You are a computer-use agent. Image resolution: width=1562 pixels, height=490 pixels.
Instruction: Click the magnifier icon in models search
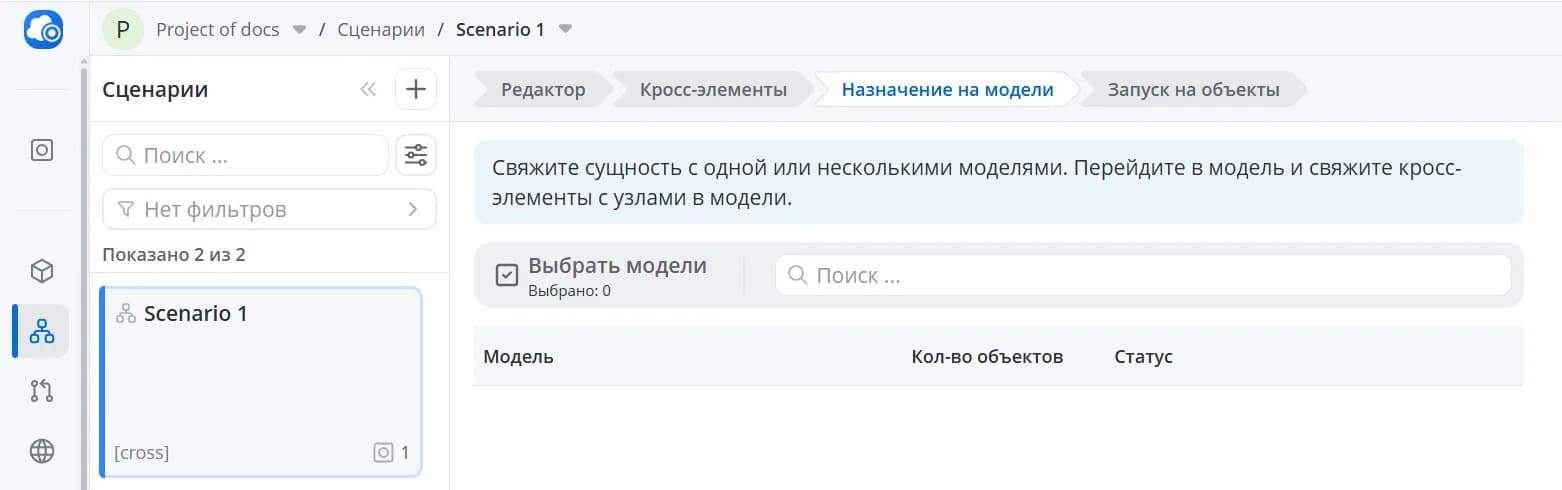798,275
